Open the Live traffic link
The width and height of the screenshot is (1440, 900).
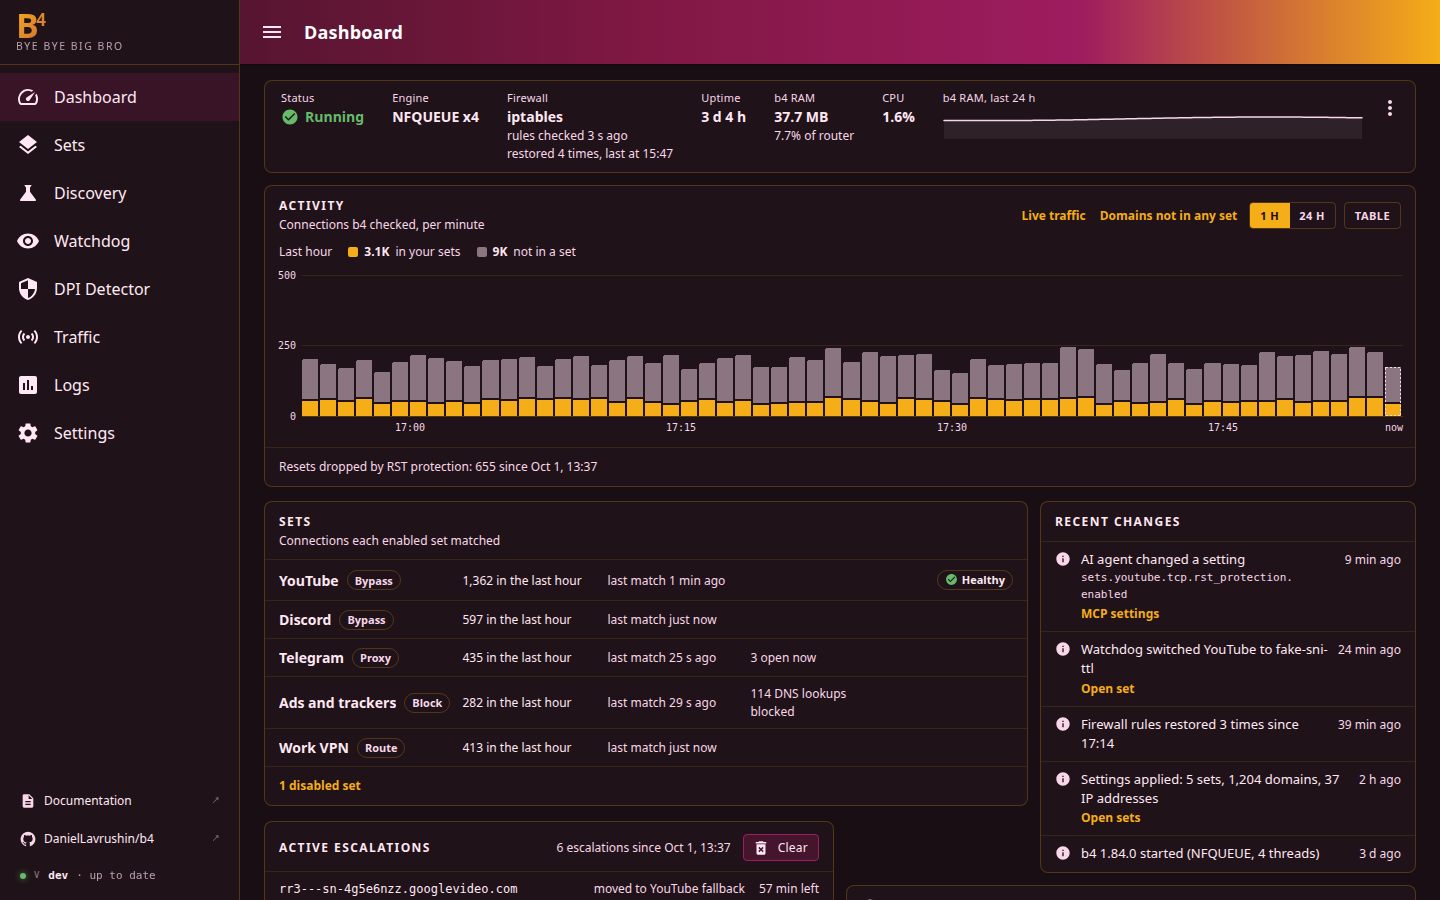pos(1053,216)
